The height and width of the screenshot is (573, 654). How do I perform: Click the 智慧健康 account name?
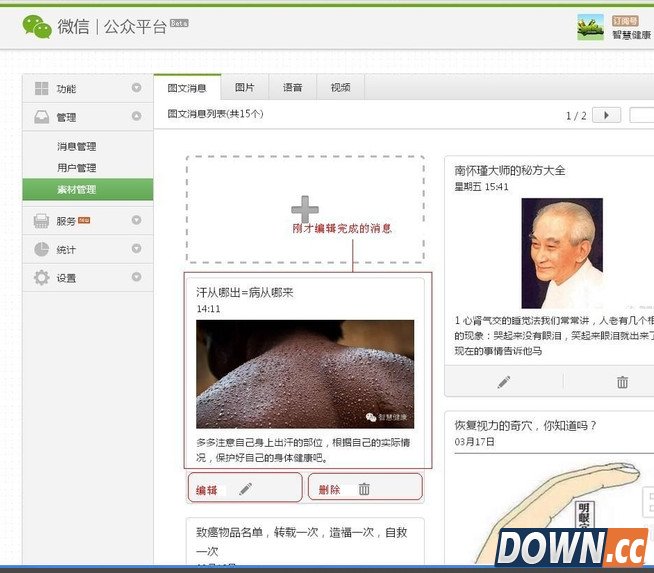[x=631, y=35]
